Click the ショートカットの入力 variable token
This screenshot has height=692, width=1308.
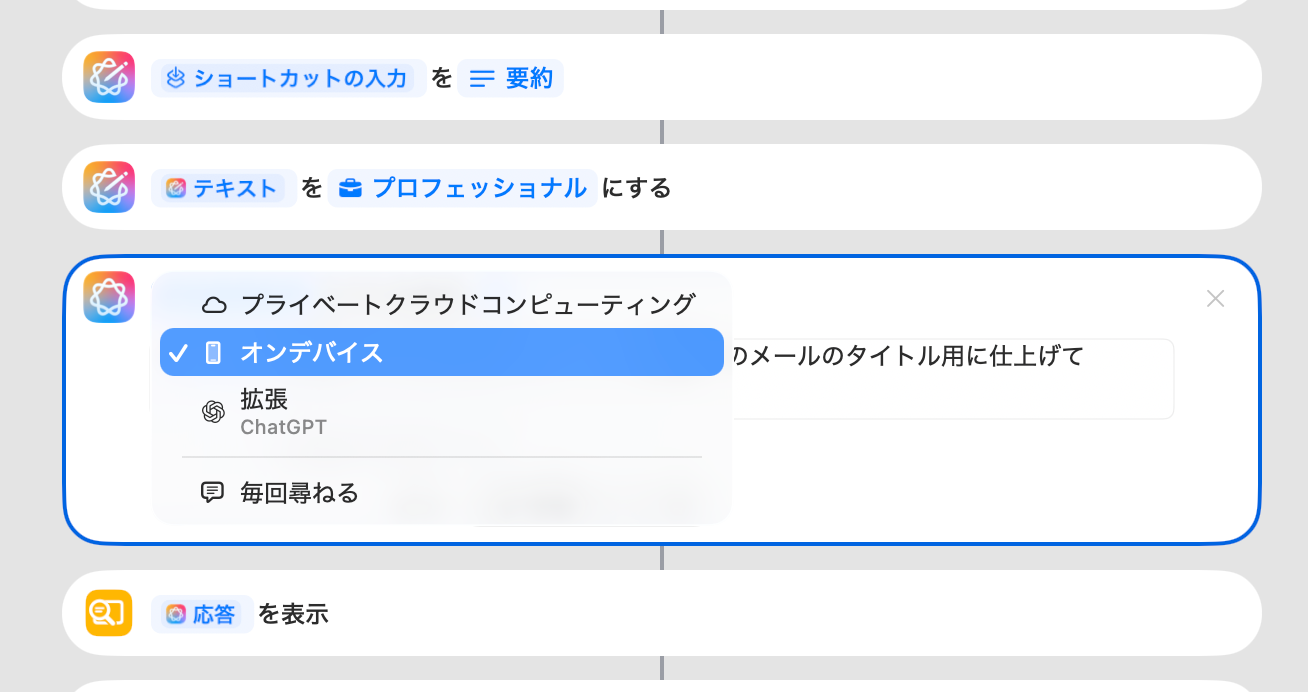point(289,78)
